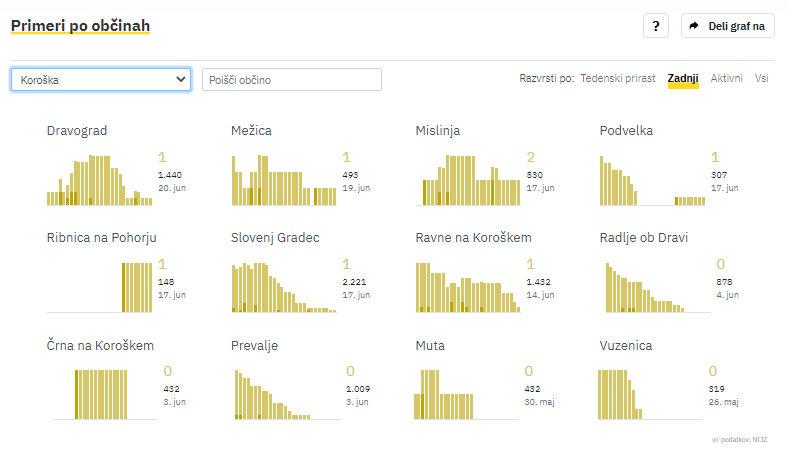Open the Koroška region dropdown

click(x=101, y=80)
